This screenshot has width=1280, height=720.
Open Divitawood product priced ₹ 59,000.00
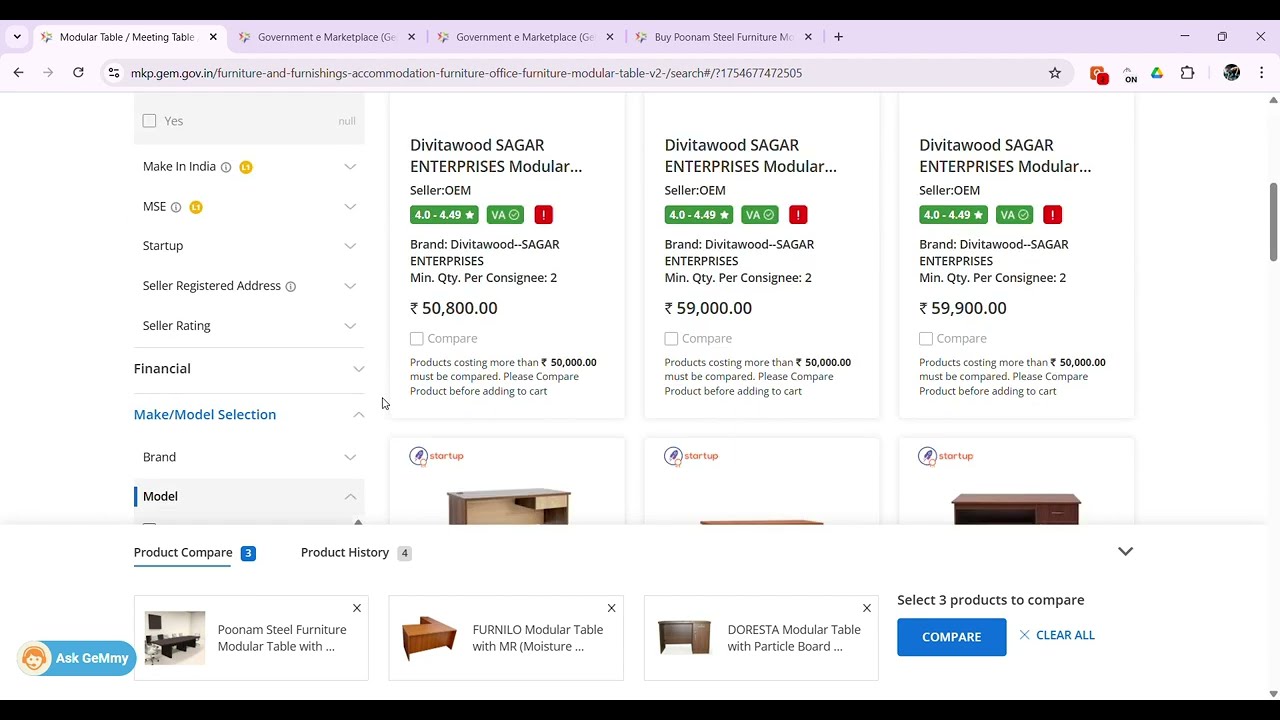[x=750, y=156]
